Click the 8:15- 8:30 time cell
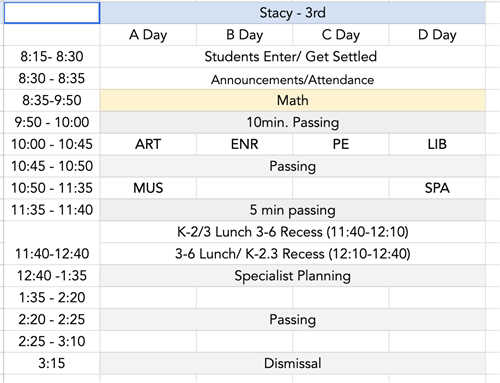 tap(52, 57)
